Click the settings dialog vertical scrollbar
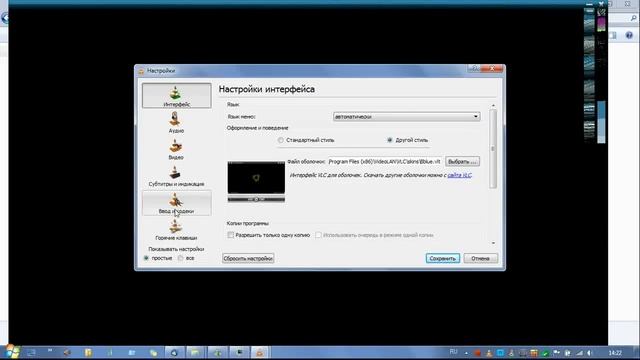This screenshot has width=640, height=360. pos(493,149)
